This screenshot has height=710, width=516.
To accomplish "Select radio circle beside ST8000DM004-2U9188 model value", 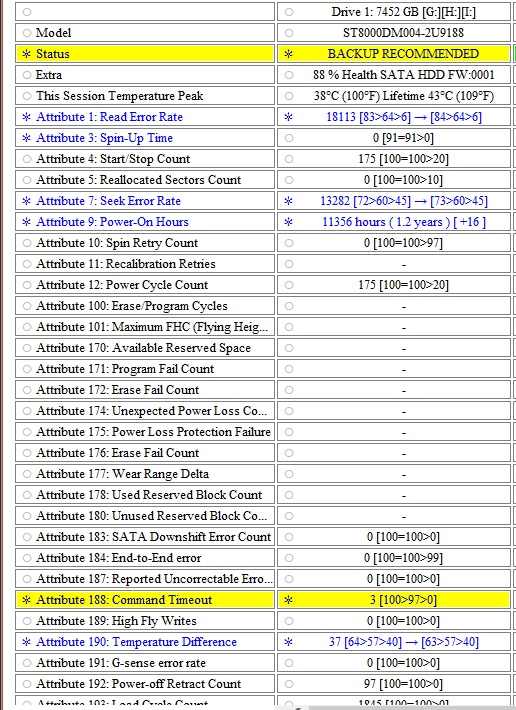I will point(289,33).
